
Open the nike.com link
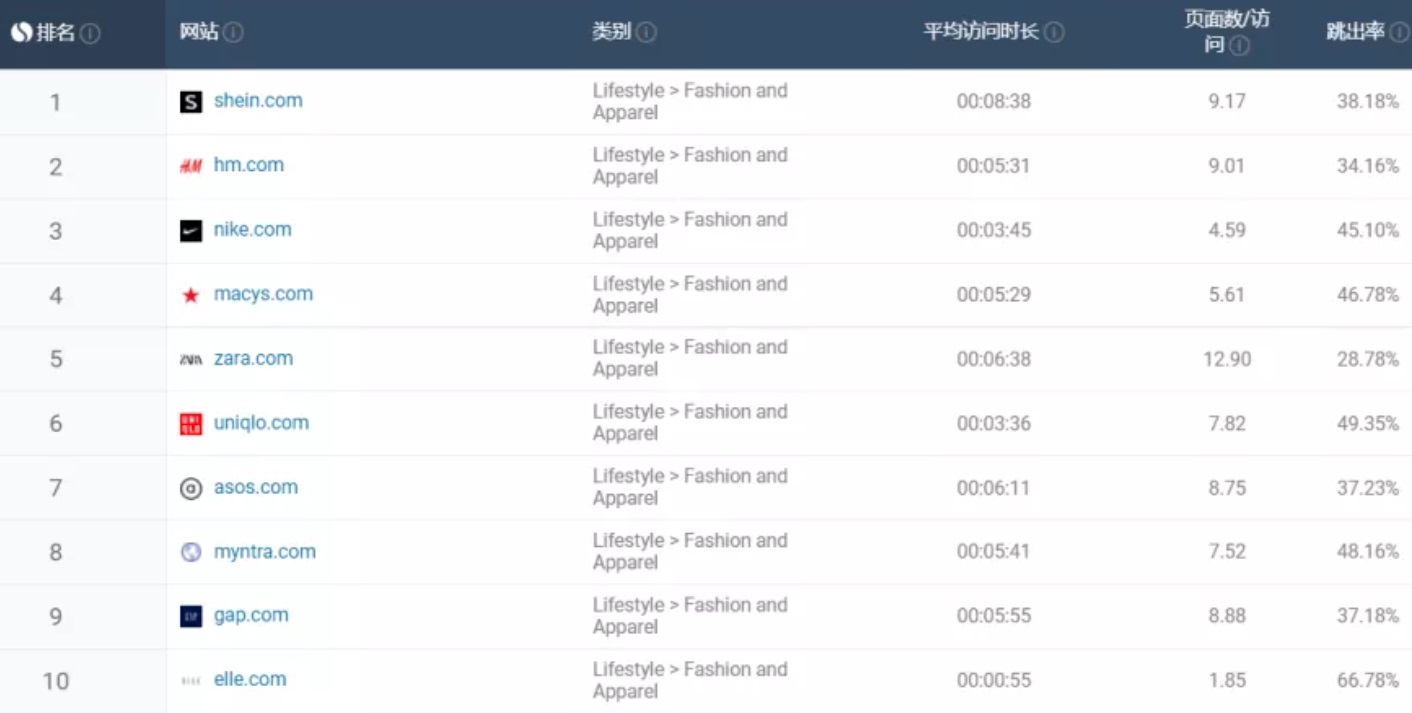(253, 229)
